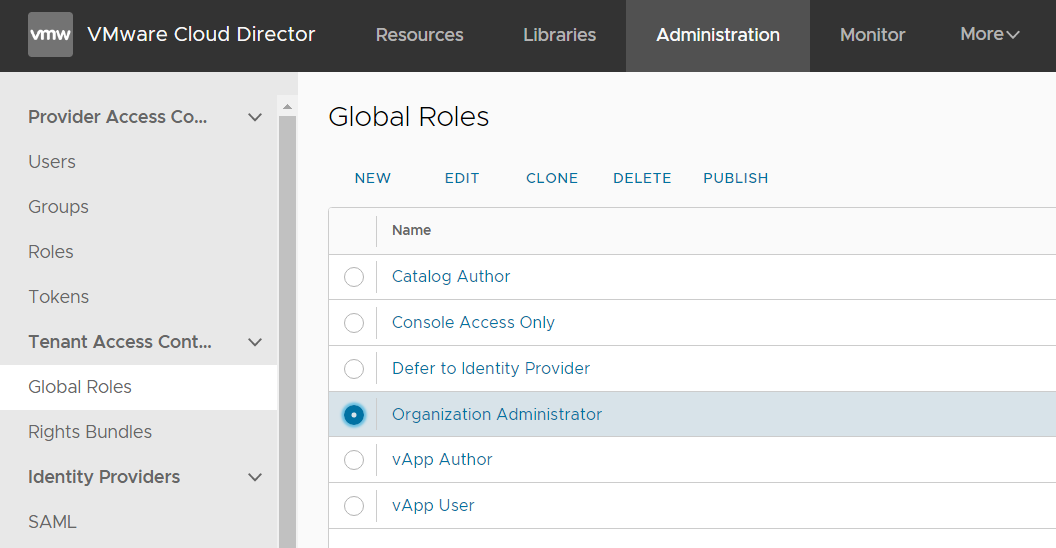Select the vApp Author radio button
The image size is (1056, 548).
tap(354, 460)
